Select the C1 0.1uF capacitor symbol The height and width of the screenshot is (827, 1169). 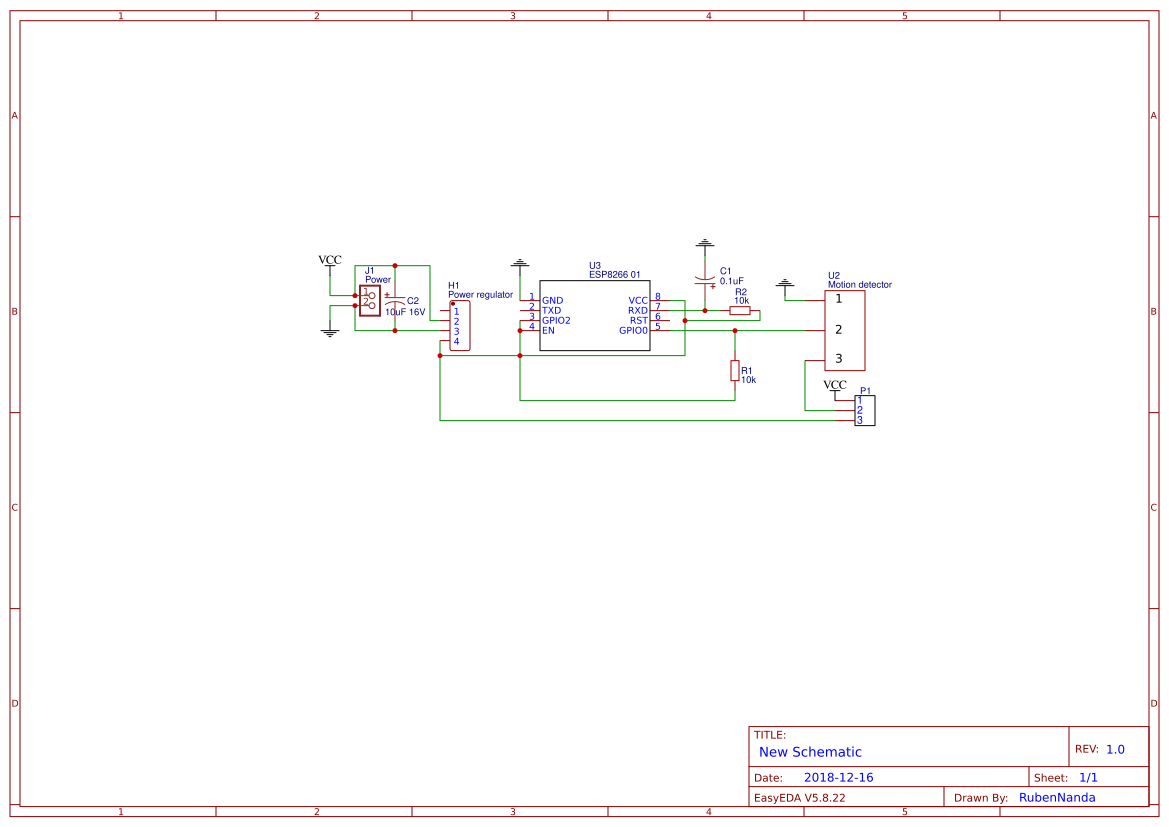point(705,281)
